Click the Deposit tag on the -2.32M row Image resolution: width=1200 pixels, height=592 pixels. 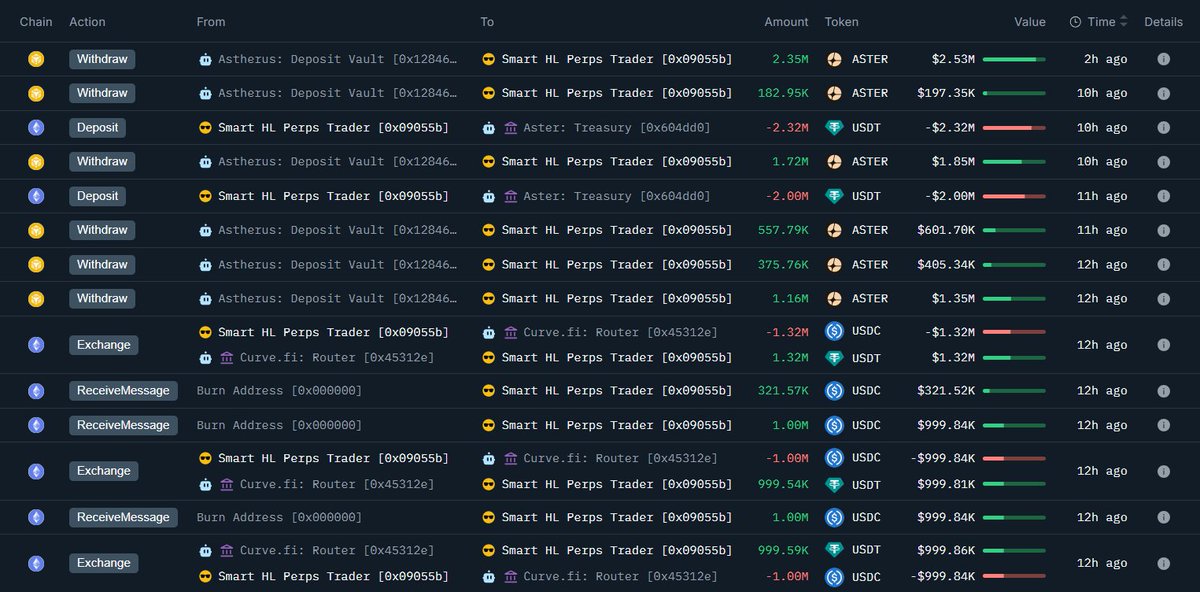pos(97,127)
